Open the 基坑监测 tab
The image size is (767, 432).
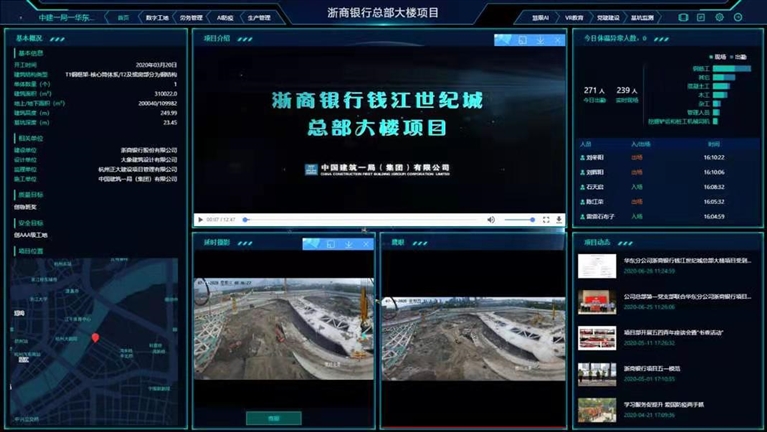pos(642,18)
